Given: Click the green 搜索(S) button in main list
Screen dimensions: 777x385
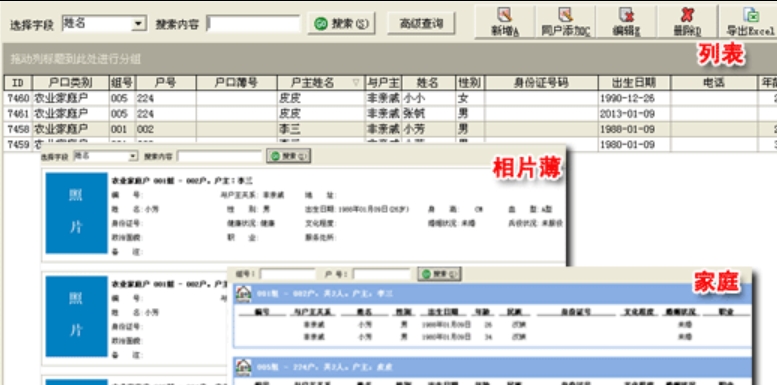Looking at the screenshot, I should [341, 23].
